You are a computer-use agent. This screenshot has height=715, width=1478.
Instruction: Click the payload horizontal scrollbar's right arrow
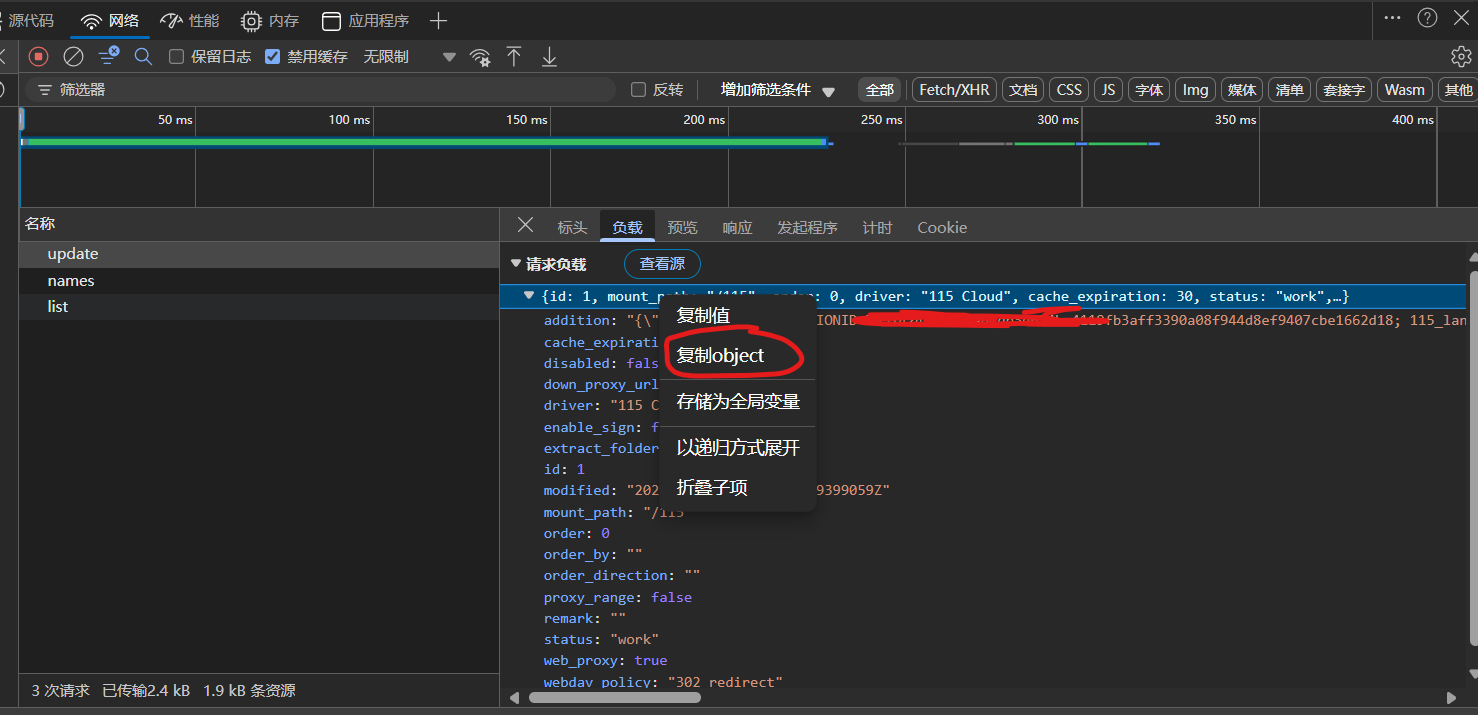pyautogui.click(x=1452, y=697)
